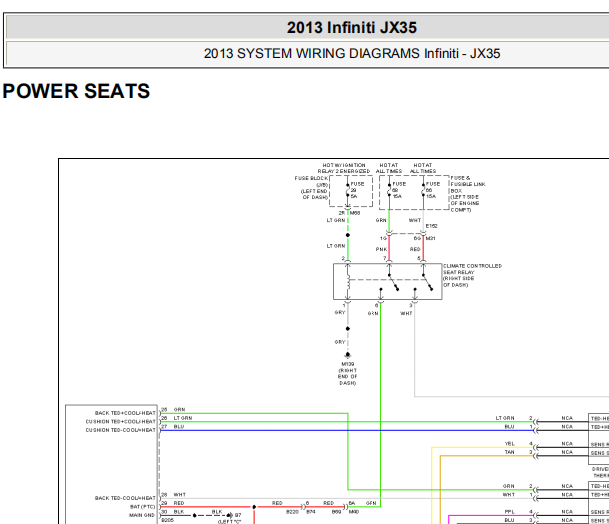Image resolution: width=609 pixels, height=524 pixels.
Task: Click the 'TAN' wire color label
Action: 510,452
